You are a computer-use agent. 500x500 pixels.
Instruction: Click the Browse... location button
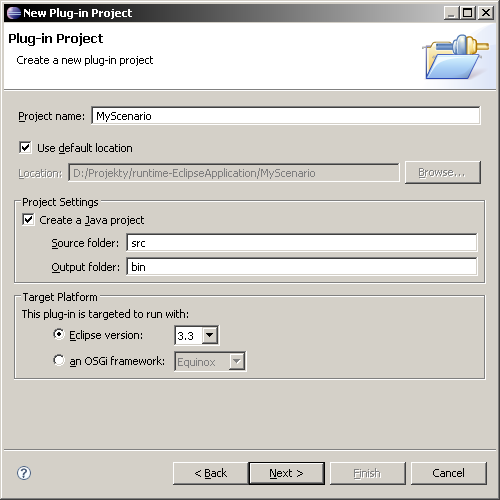[443, 172]
